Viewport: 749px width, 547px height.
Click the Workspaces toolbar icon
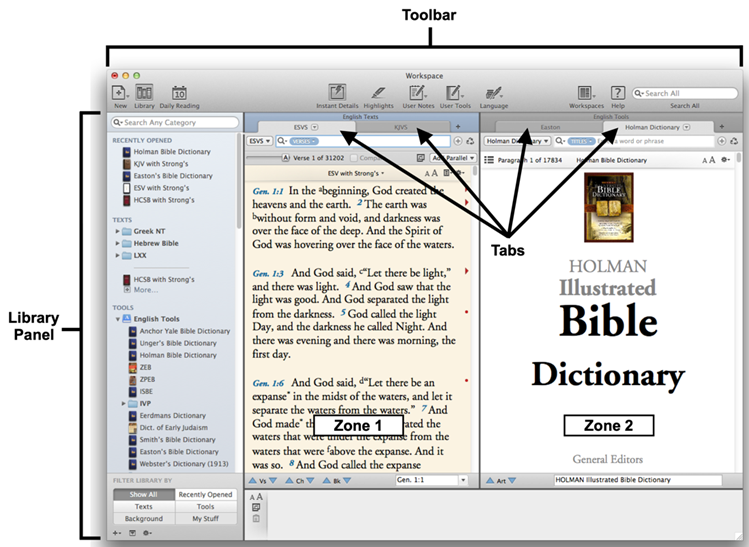tap(586, 92)
